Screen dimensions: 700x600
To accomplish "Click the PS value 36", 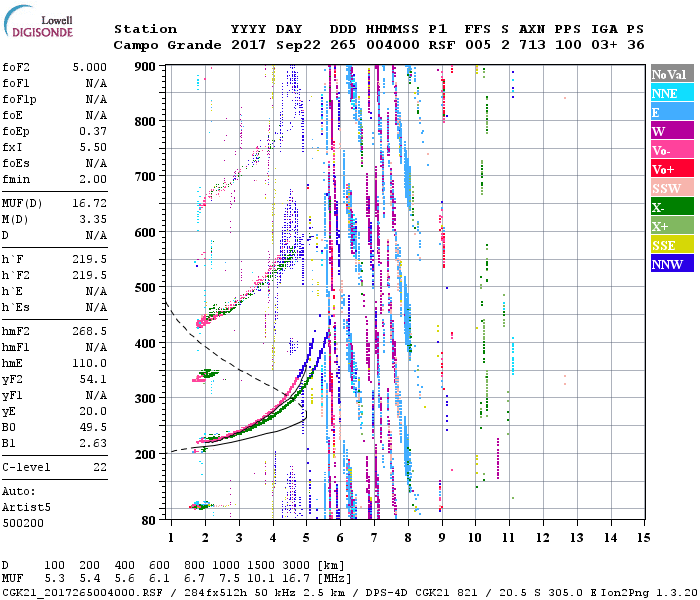I will coord(636,45).
